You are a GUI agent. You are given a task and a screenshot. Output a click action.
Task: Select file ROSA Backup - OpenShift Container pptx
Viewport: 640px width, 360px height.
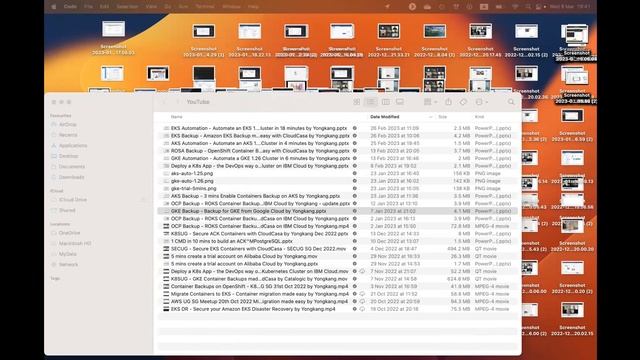coord(337,151)
